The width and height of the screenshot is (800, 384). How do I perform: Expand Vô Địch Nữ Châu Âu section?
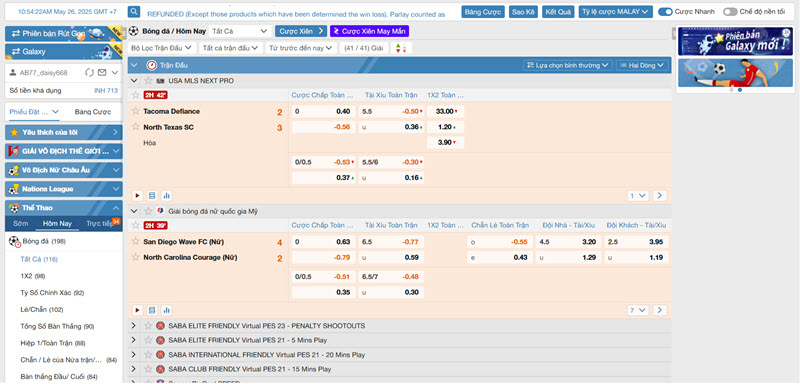tap(64, 170)
